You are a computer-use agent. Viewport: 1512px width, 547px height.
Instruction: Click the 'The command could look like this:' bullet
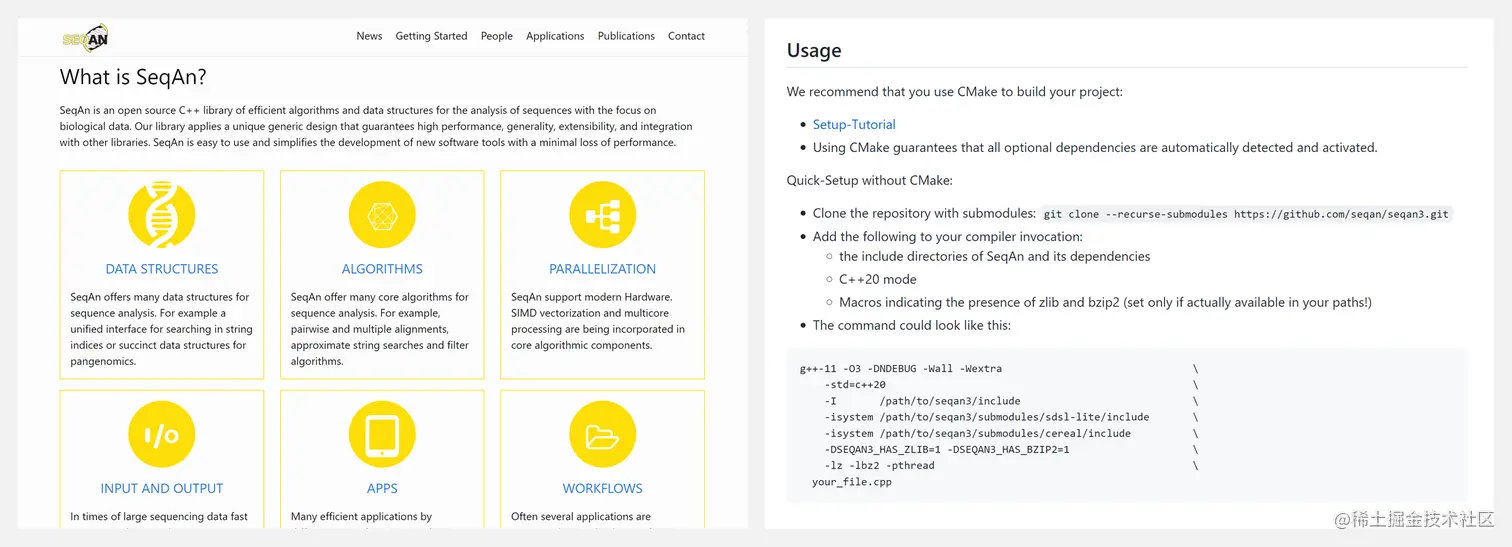coord(912,325)
